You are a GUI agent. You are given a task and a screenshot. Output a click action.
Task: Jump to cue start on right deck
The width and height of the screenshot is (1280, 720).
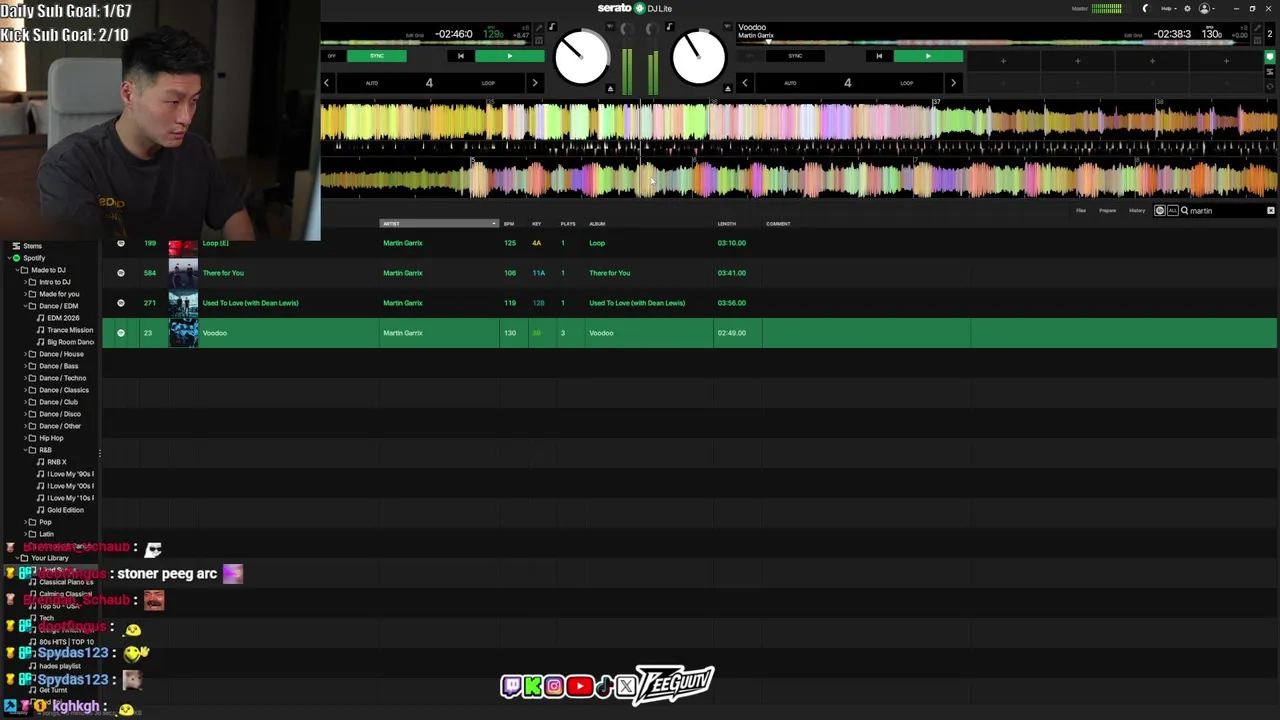coord(879,56)
